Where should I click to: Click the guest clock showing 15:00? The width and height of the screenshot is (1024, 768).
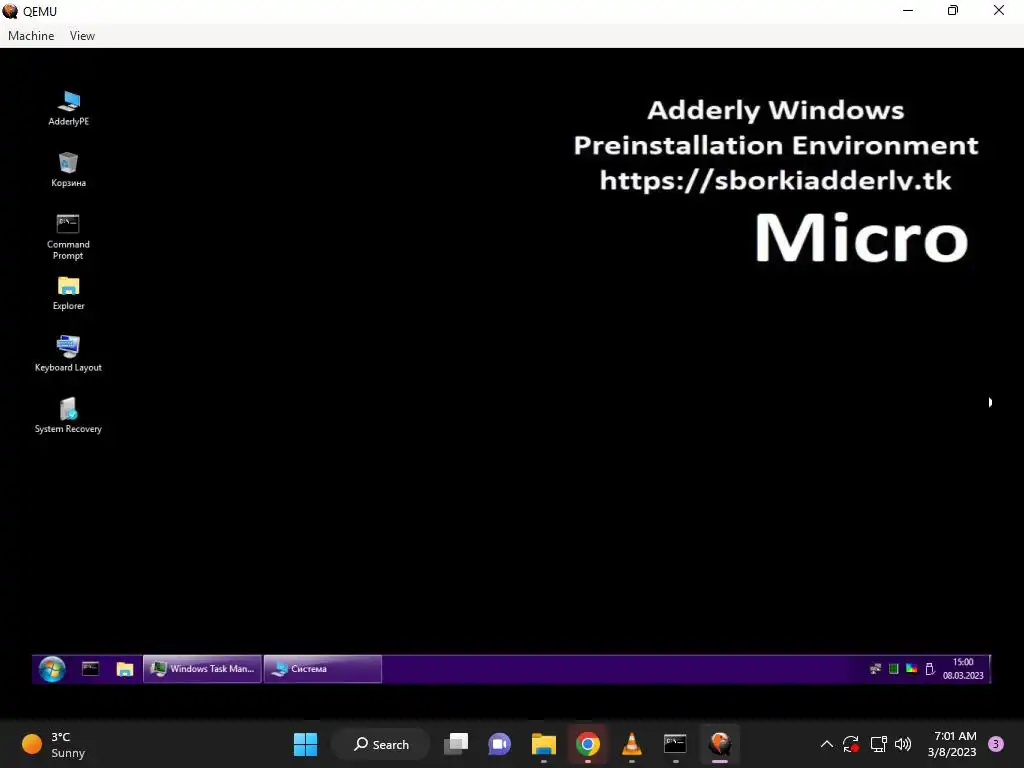963,669
